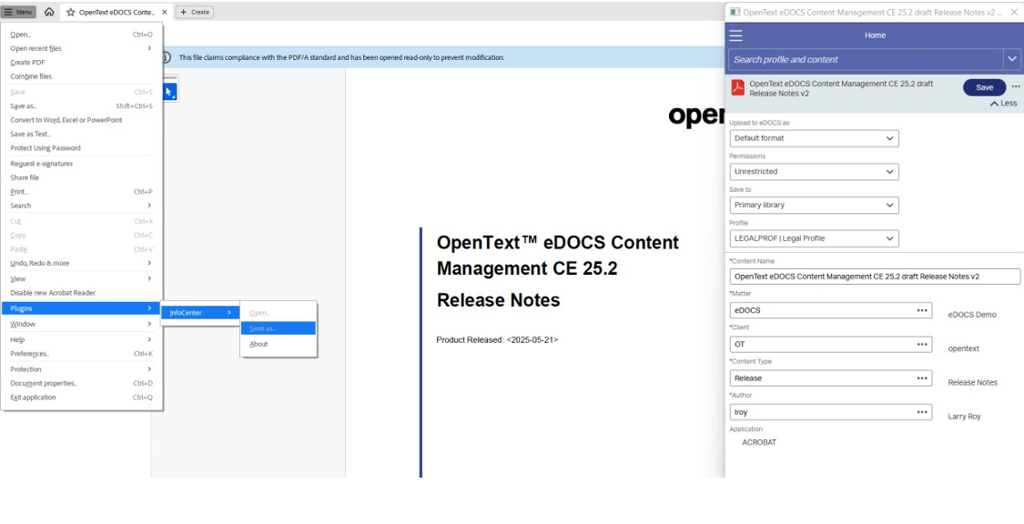Click the Release Notes heading in document

pos(498,301)
